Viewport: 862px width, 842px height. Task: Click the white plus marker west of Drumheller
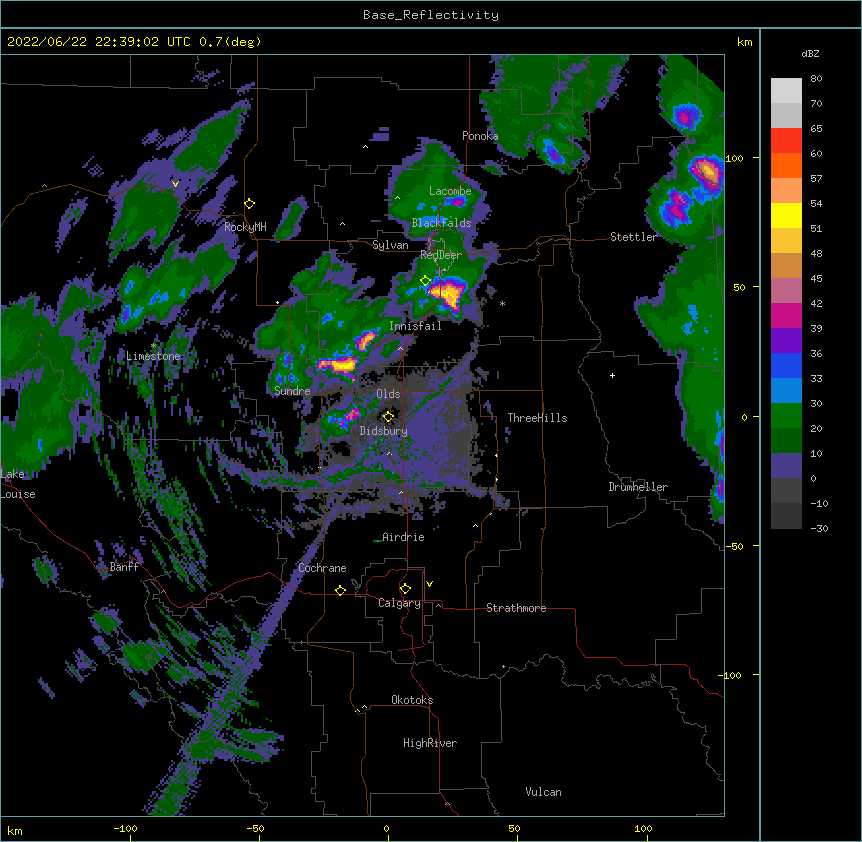[x=612, y=375]
